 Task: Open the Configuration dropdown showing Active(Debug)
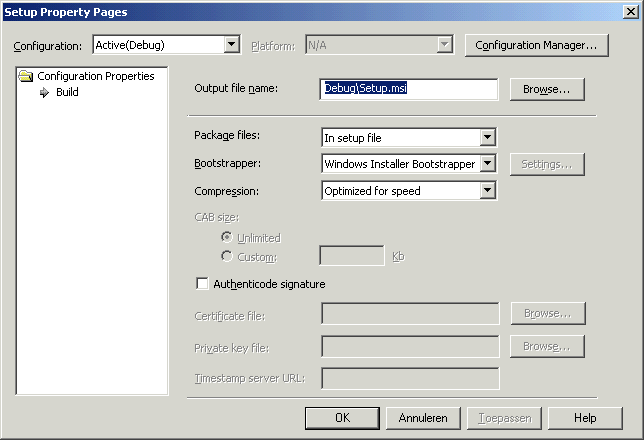232,45
